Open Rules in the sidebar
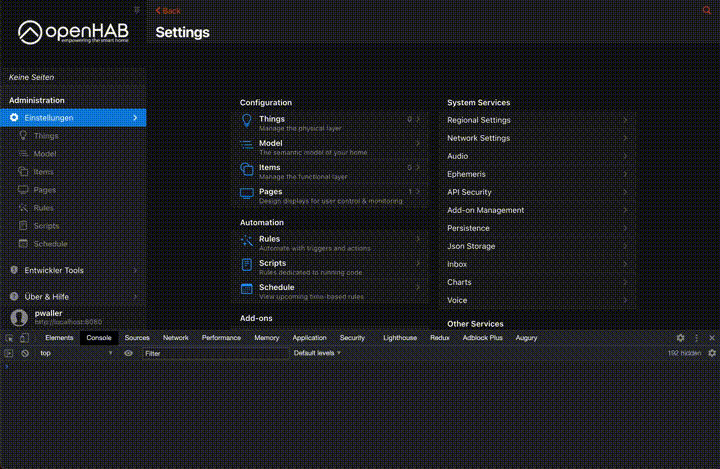The height and width of the screenshot is (469, 720). [x=73, y=208]
